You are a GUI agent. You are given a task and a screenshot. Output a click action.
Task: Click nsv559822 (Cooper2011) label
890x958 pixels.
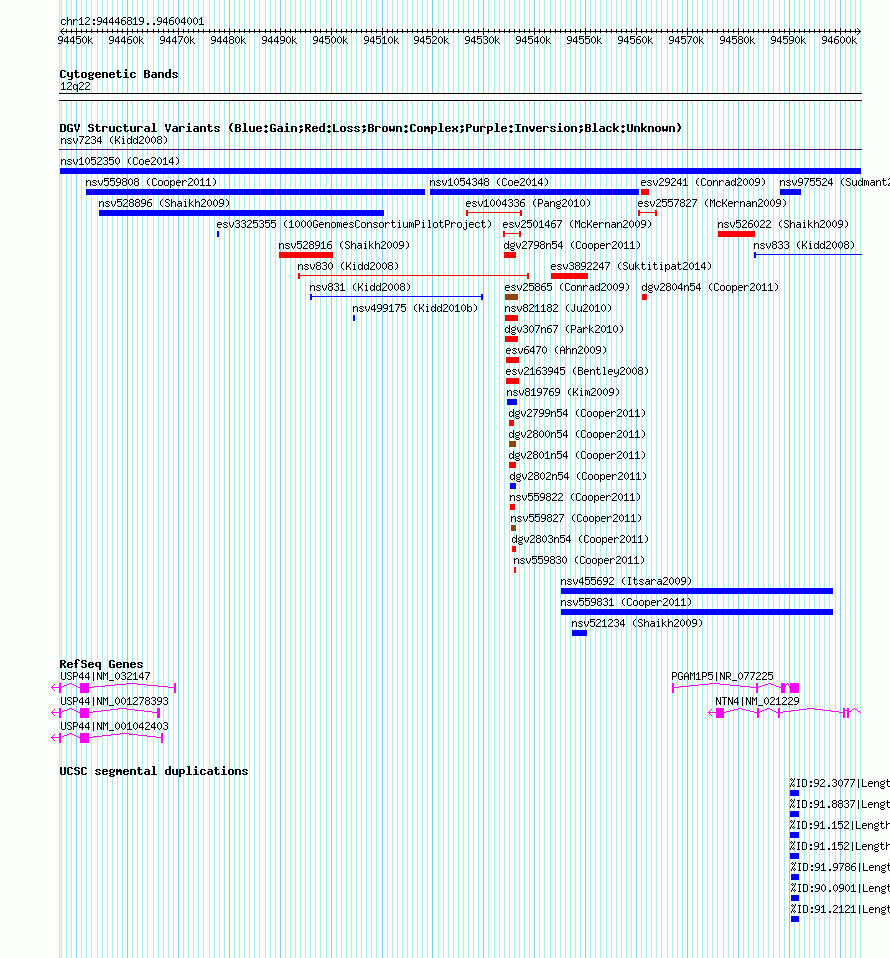click(x=575, y=497)
